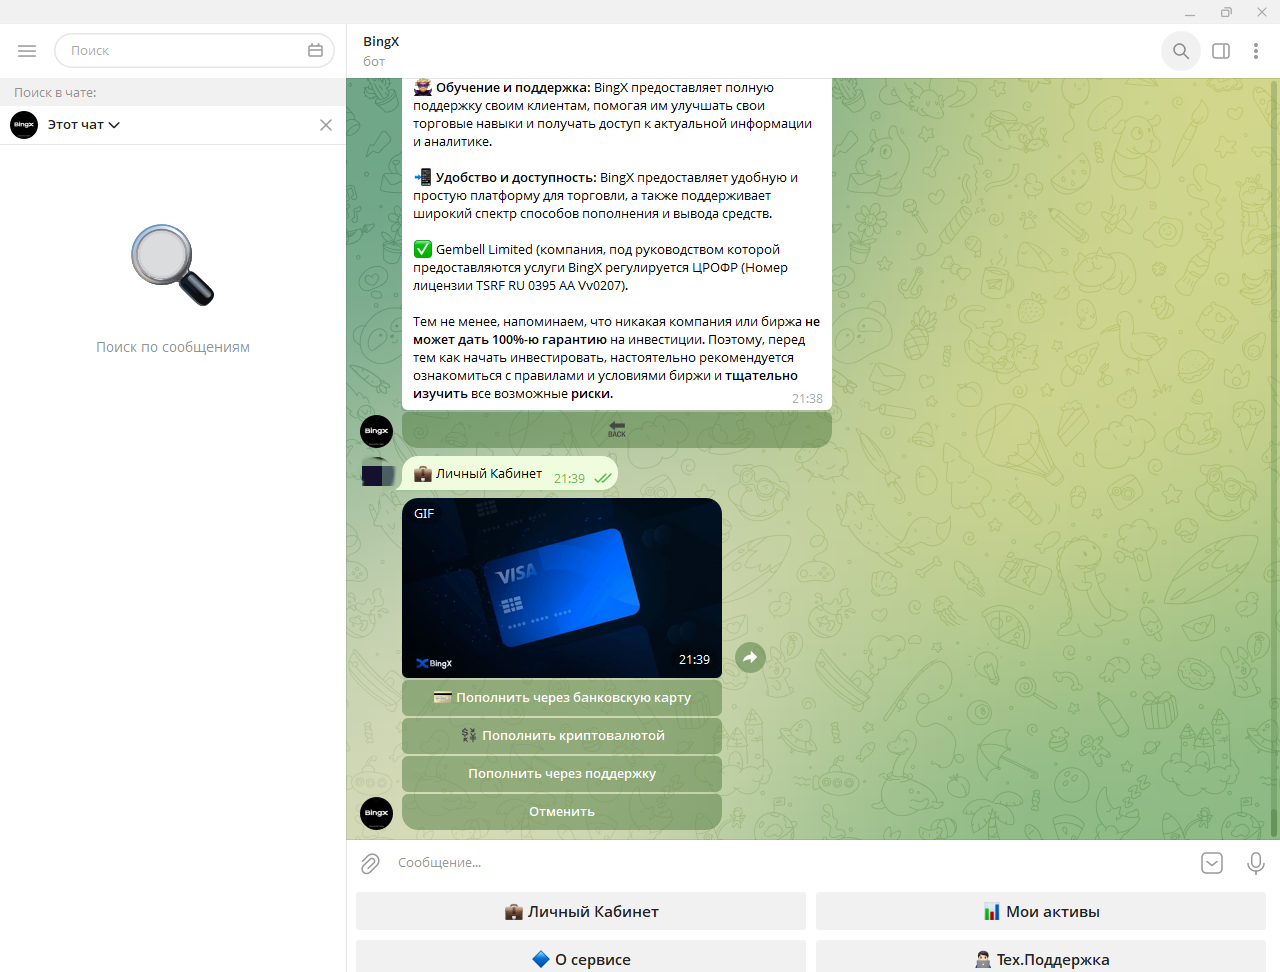This screenshot has width=1280, height=972.
Task: Click the BingX avatar beside BACK button
Action: click(376, 431)
